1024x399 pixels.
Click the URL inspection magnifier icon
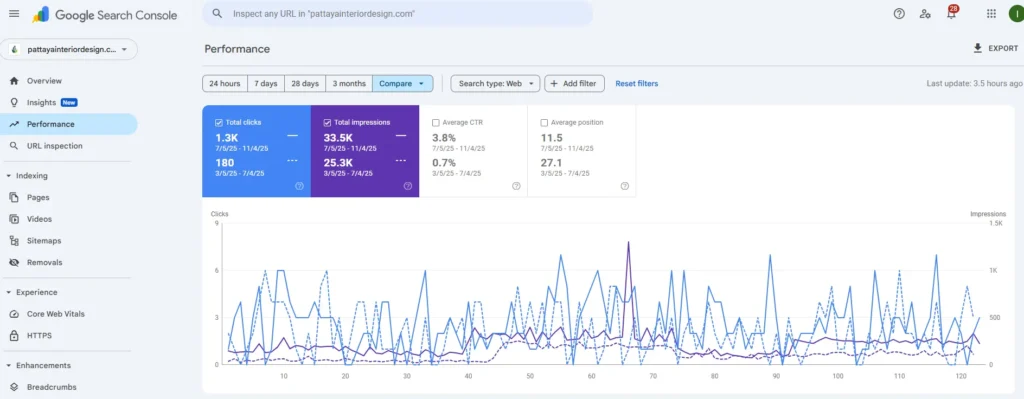tap(14, 146)
